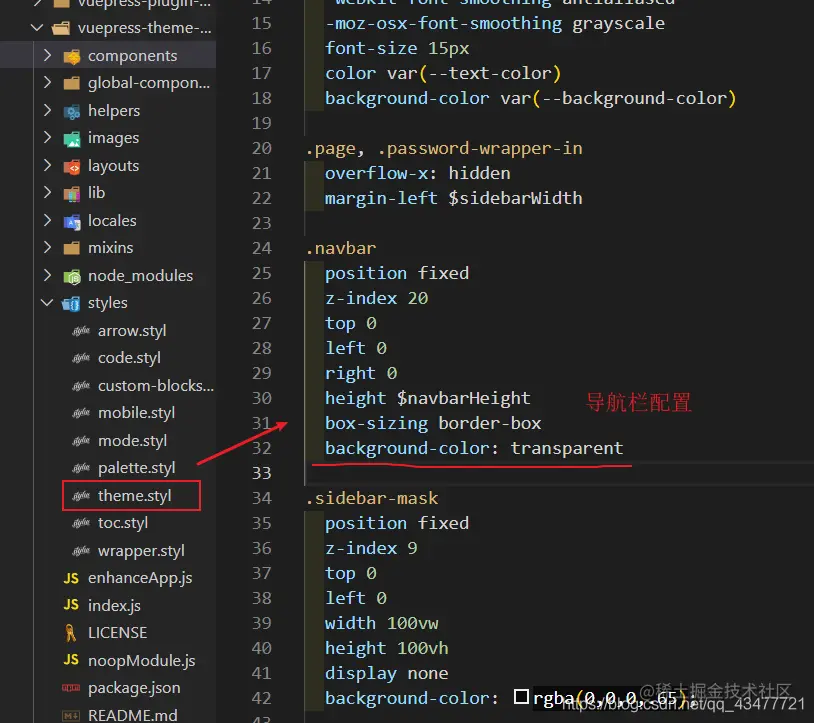The height and width of the screenshot is (723, 814).
Task: Click '$navbarHeight' variable on line 30
Action: point(464,399)
